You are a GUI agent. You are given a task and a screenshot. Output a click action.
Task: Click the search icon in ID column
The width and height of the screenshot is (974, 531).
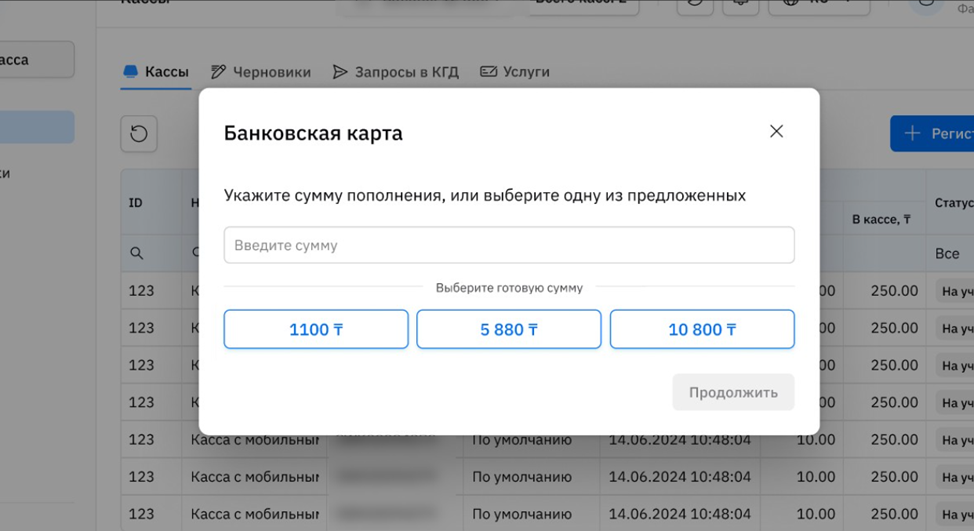point(137,253)
